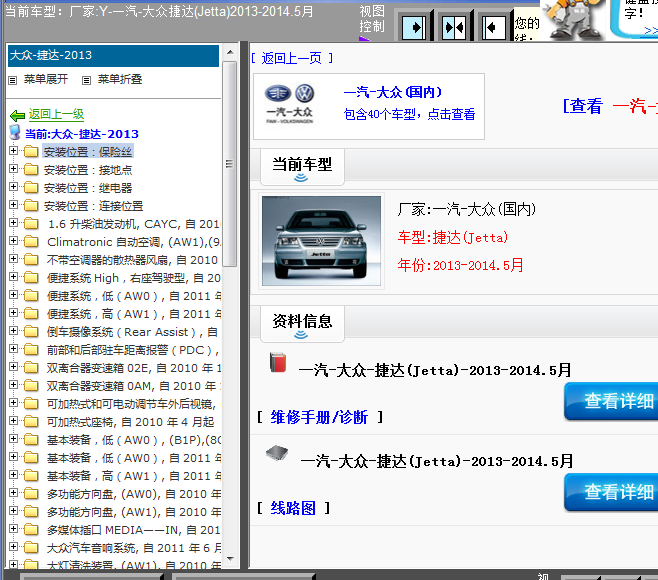Expand the 1.6 升柴油发动机 CAYC node
Screen dimensions: 658x580
[13, 223]
